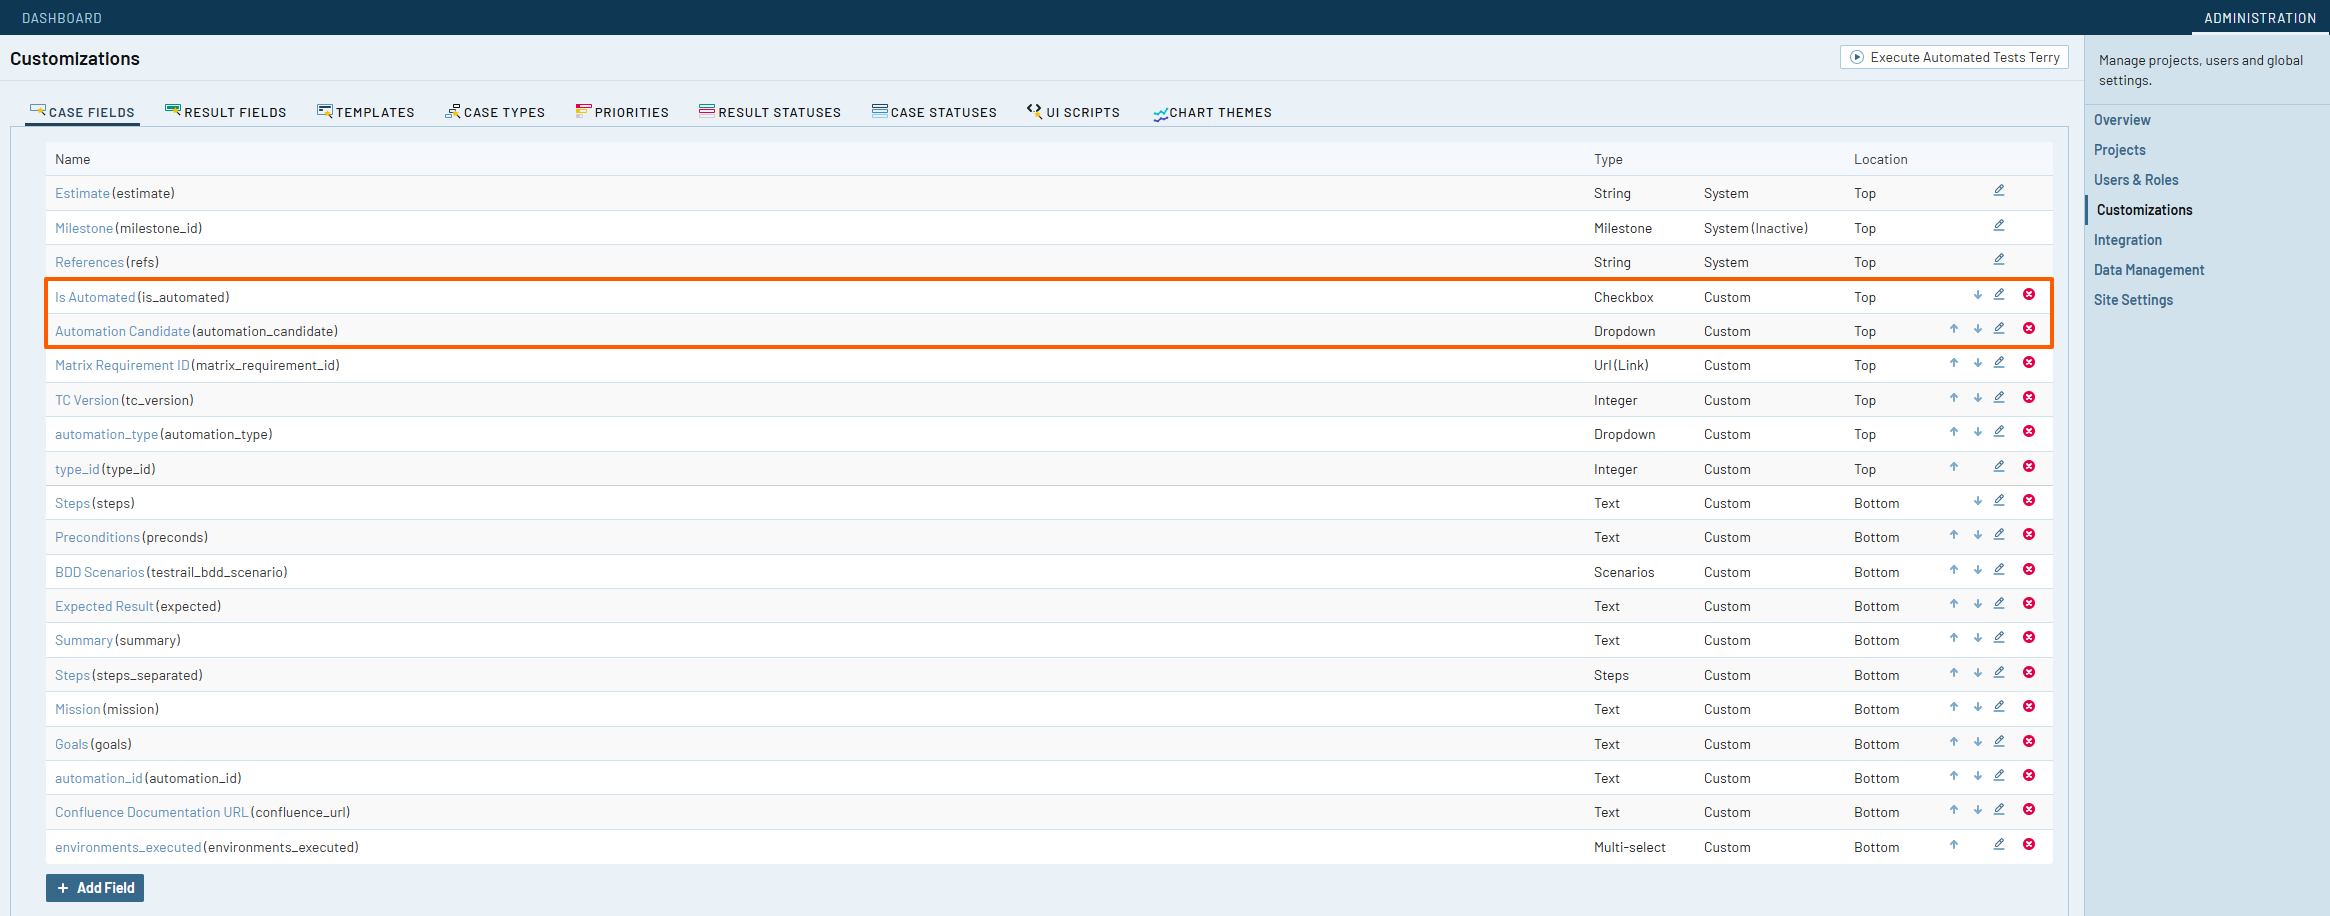Run Execute Automated Tests Terry
Image resolution: width=2330 pixels, height=916 pixels.
[x=1954, y=58]
